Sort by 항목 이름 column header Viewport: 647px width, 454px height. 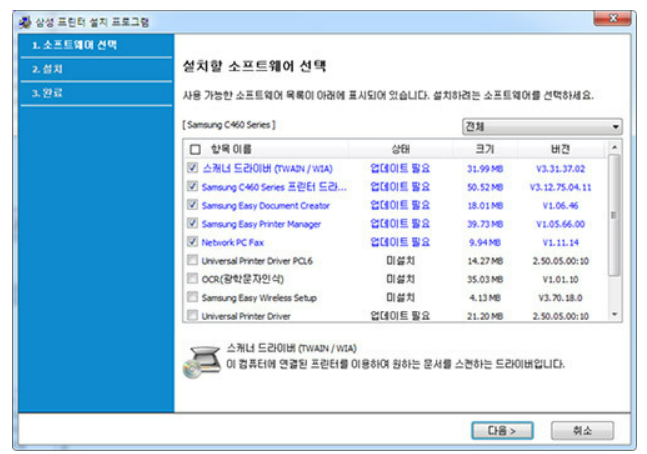pyautogui.click(x=231, y=149)
